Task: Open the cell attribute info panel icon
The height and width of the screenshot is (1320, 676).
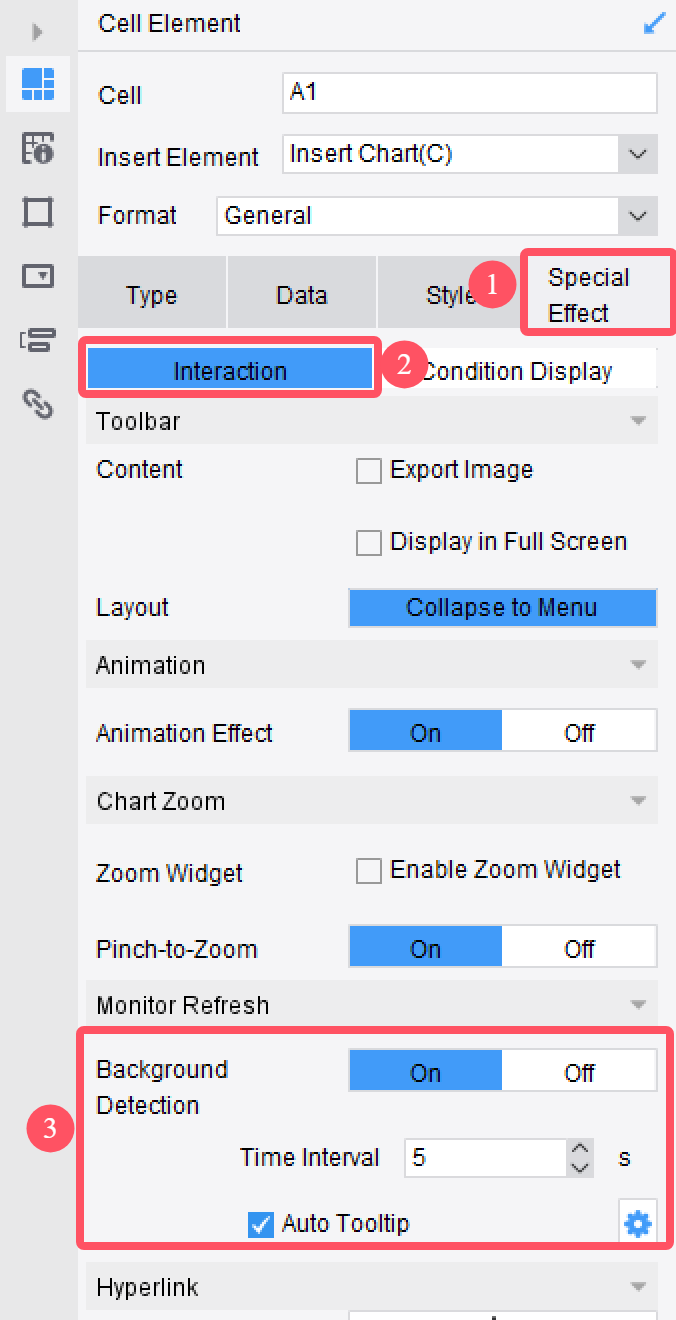Action: point(37,146)
